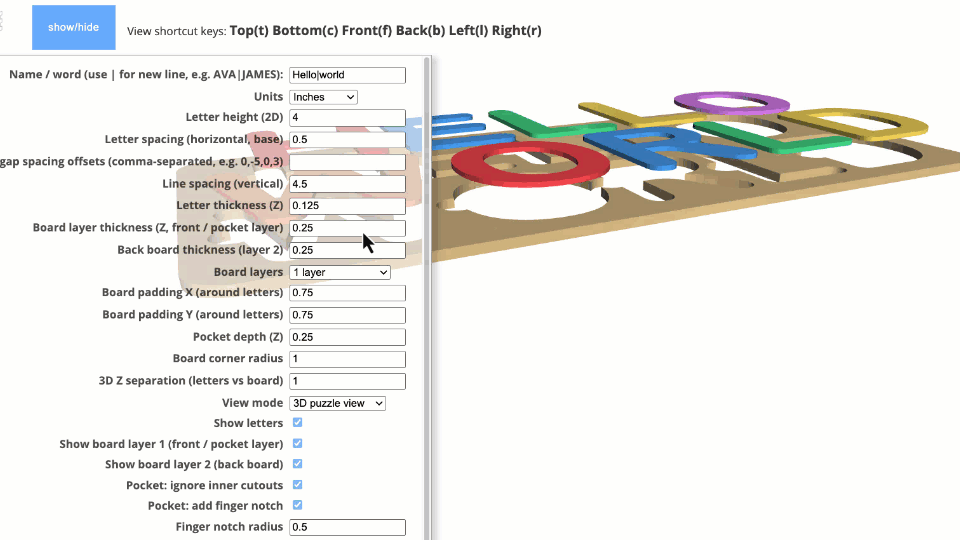Expand the Board layers dropdown

[339, 272]
